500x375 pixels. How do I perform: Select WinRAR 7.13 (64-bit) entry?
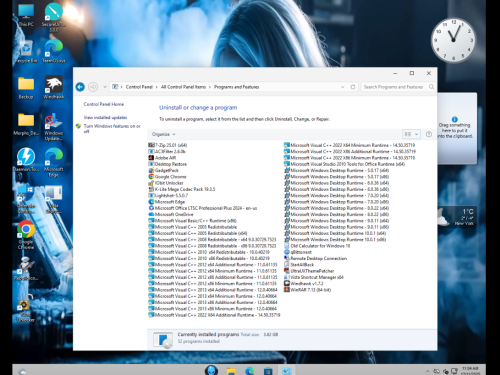tap(307, 290)
